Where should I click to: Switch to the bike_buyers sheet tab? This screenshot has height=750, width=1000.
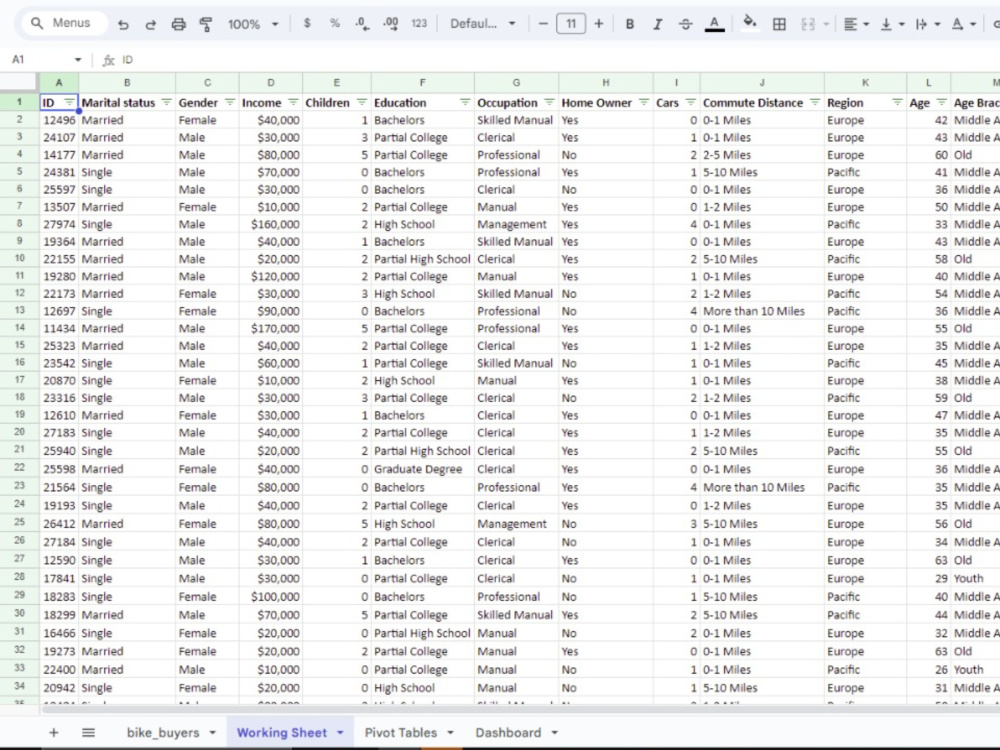point(163,732)
